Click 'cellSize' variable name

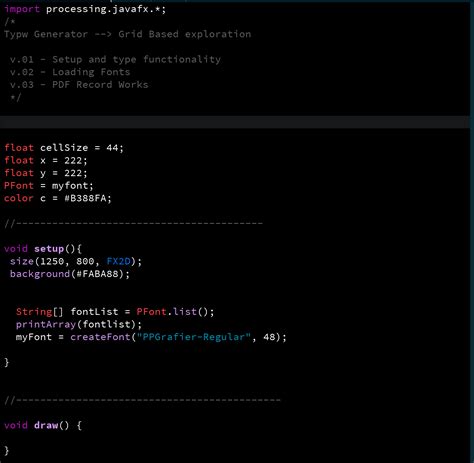point(64,148)
